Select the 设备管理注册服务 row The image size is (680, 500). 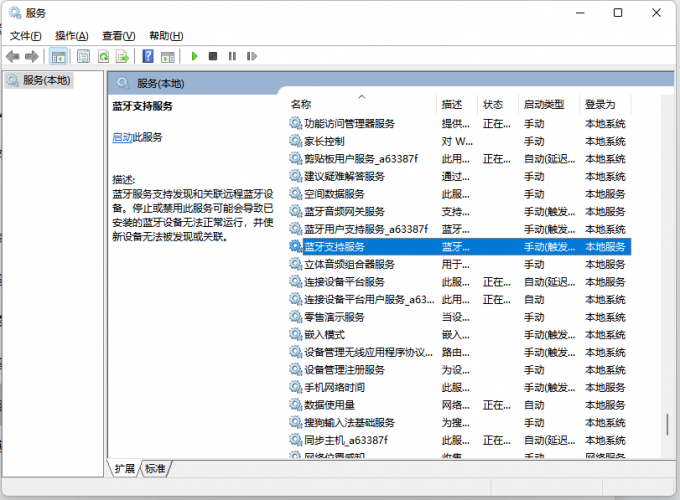[x=459, y=370]
